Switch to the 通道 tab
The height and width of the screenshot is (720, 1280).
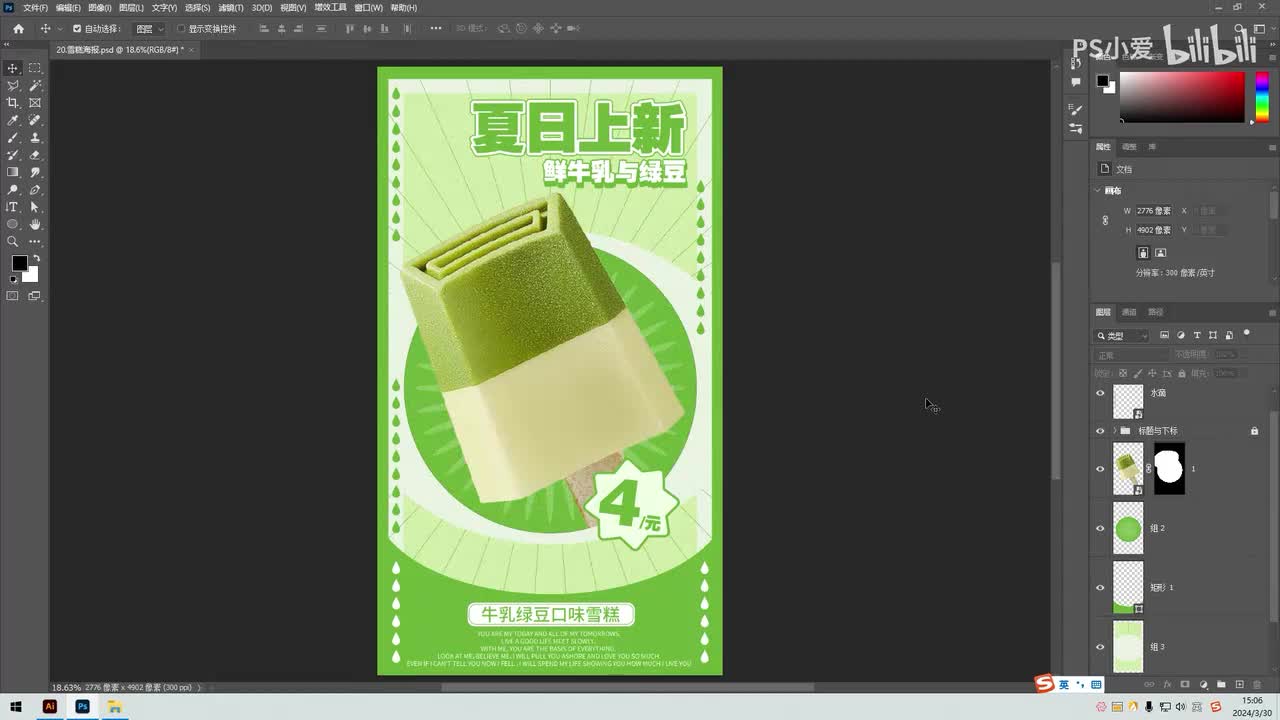(1129, 312)
